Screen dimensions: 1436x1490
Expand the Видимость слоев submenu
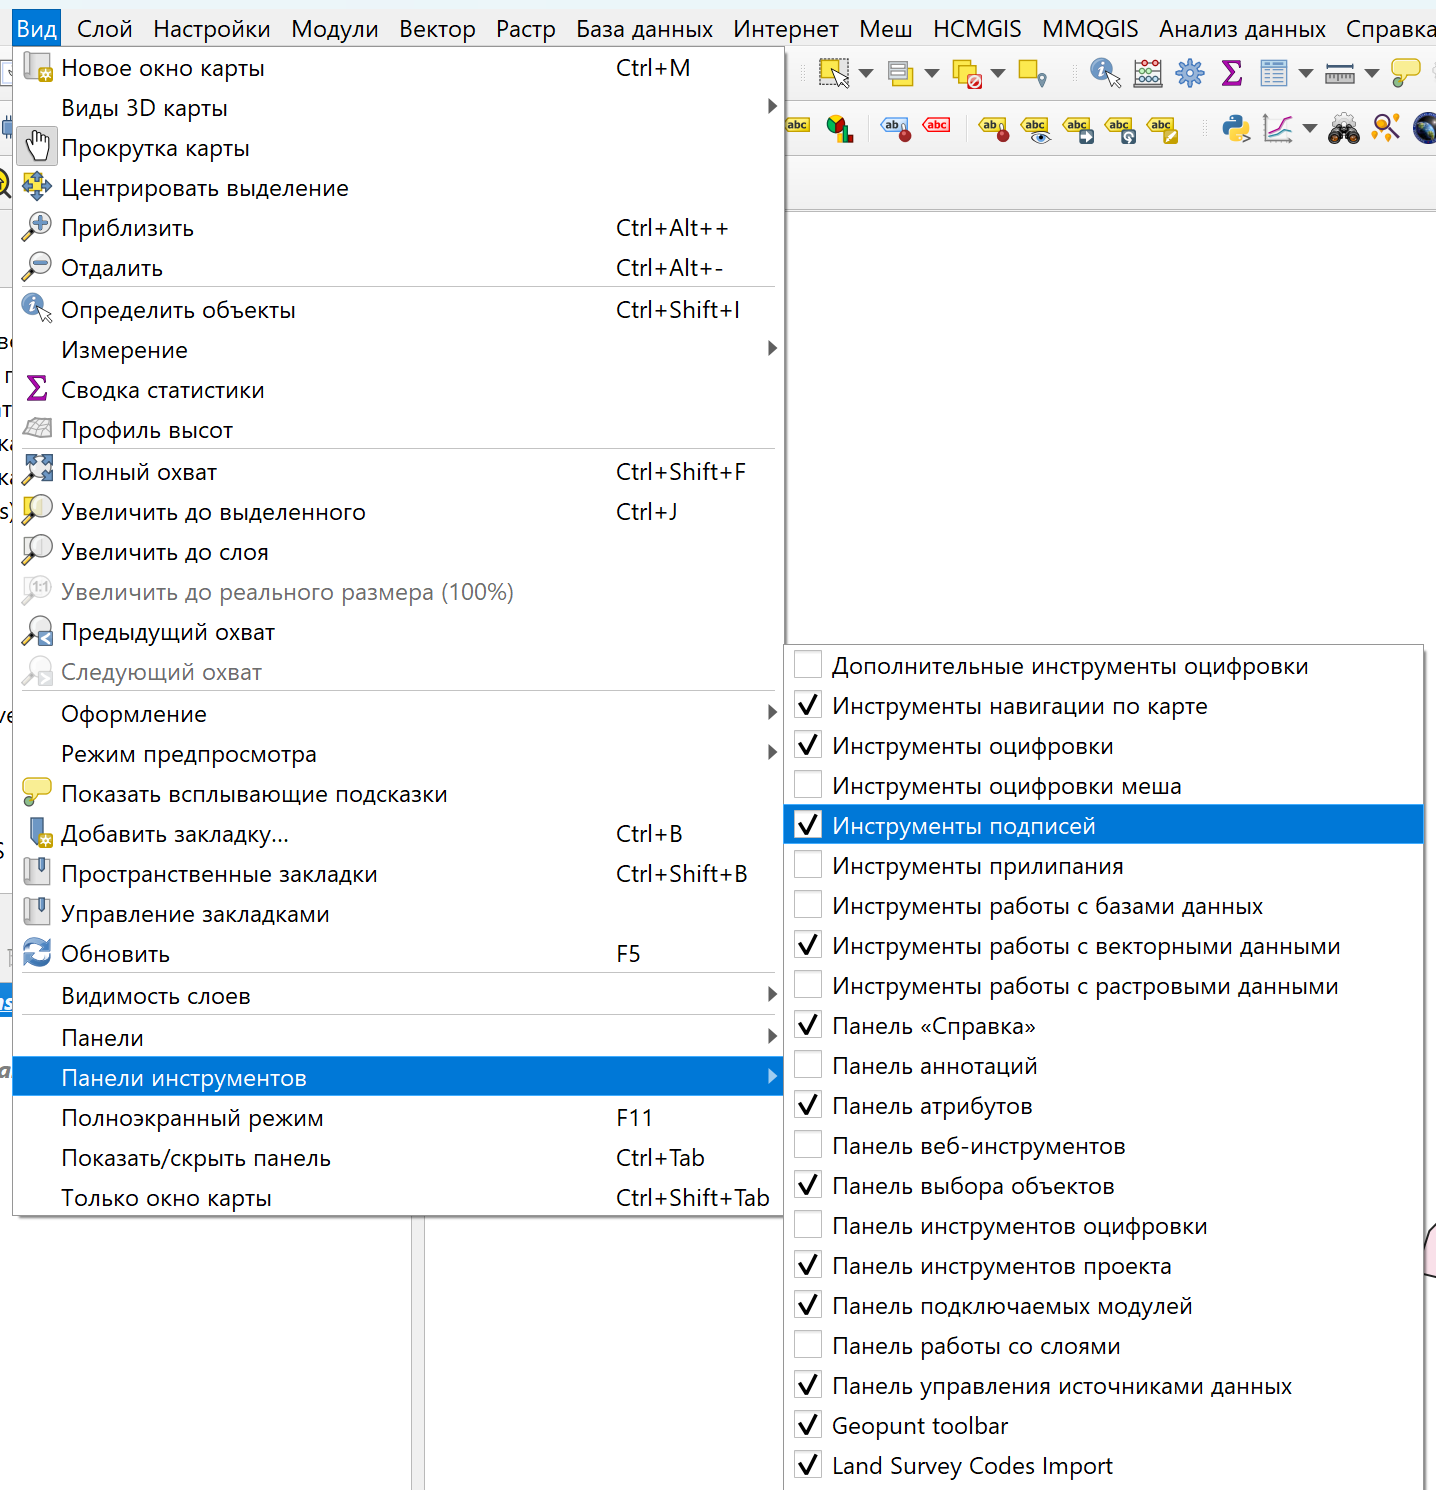pyautogui.click(x=398, y=996)
